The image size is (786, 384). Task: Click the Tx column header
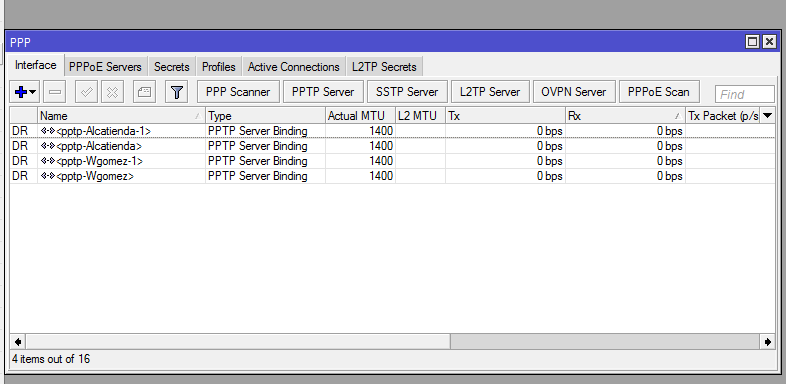[x=505, y=116]
